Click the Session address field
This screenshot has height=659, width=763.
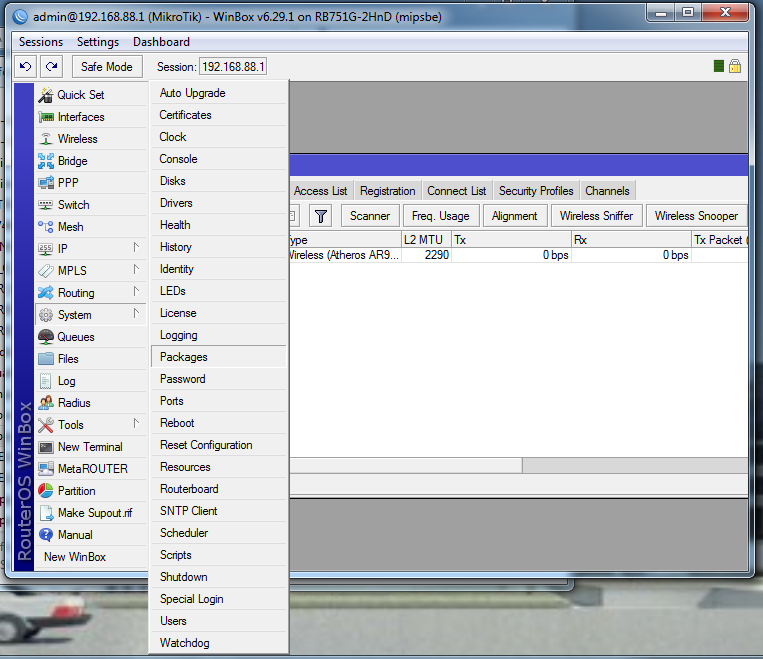pyautogui.click(x=233, y=67)
